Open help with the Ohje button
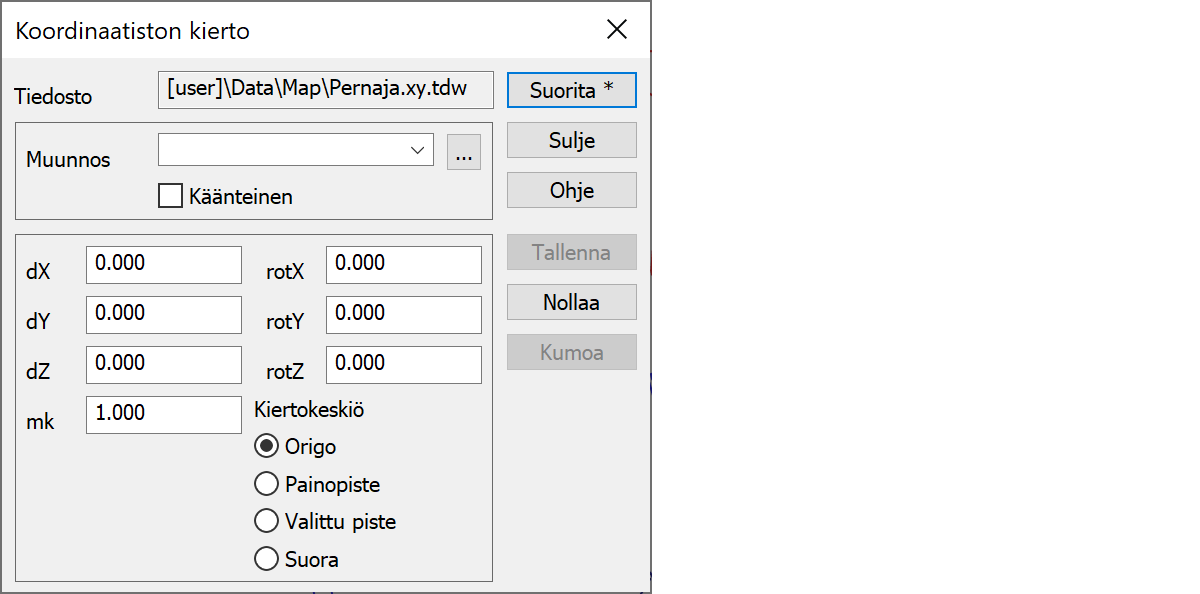 tap(571, 190)
